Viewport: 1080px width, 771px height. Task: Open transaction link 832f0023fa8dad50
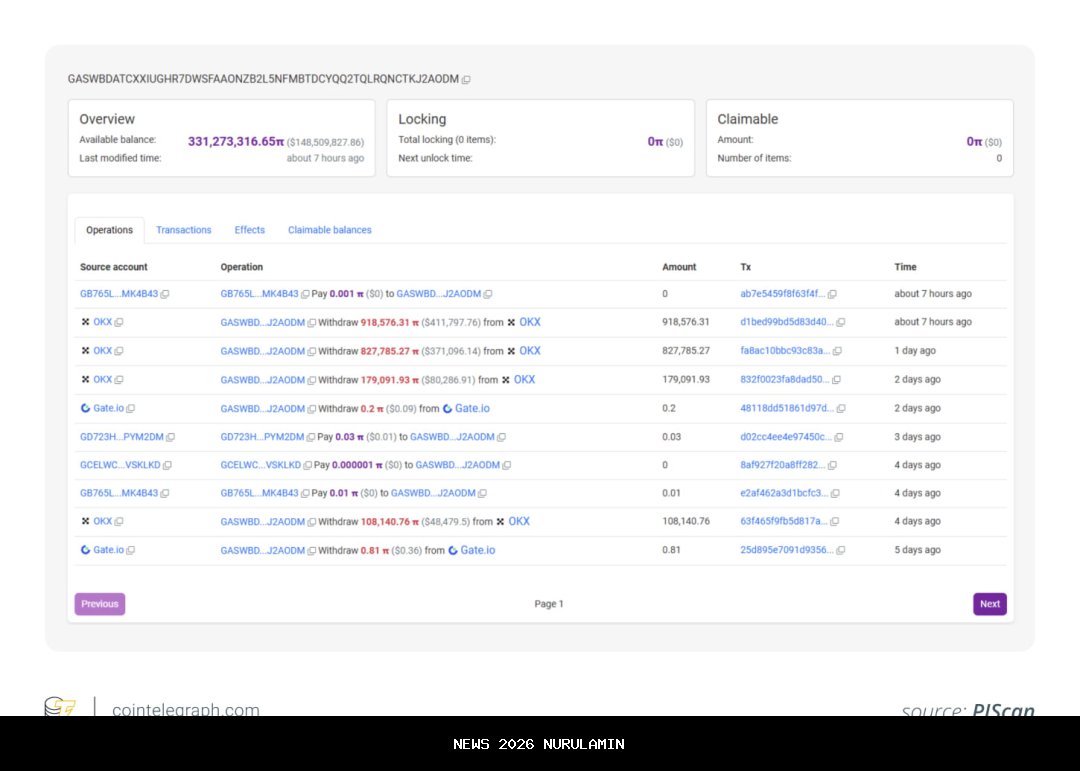tap(784, 379)
